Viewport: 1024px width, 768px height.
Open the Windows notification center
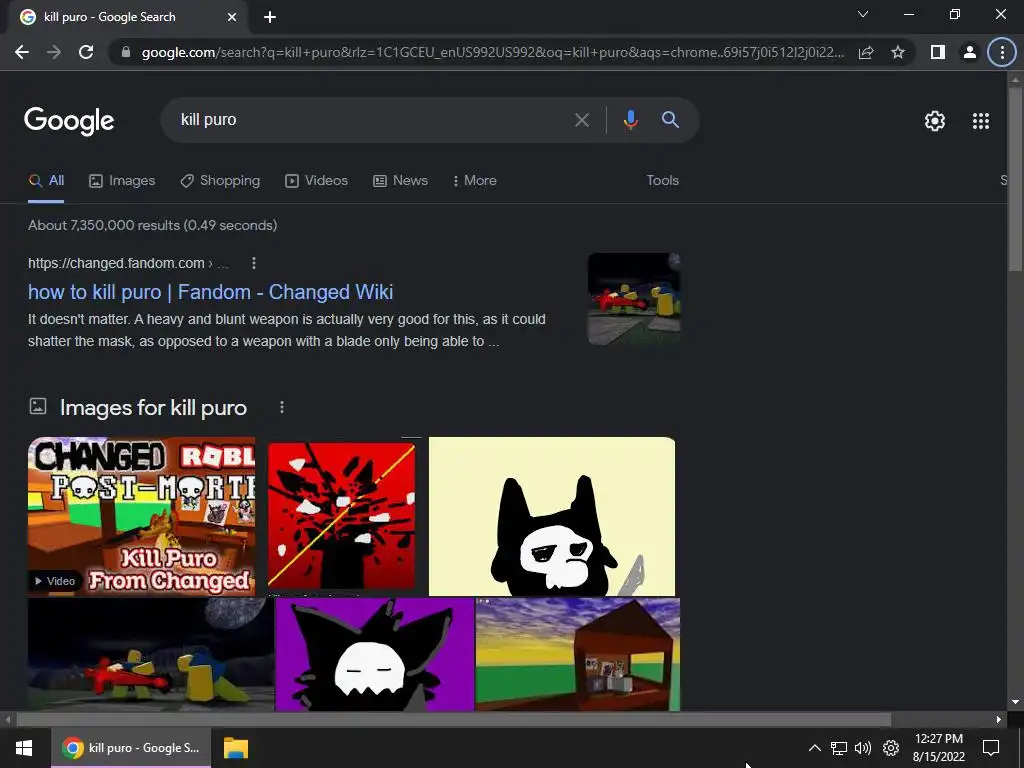pos(991,748)
